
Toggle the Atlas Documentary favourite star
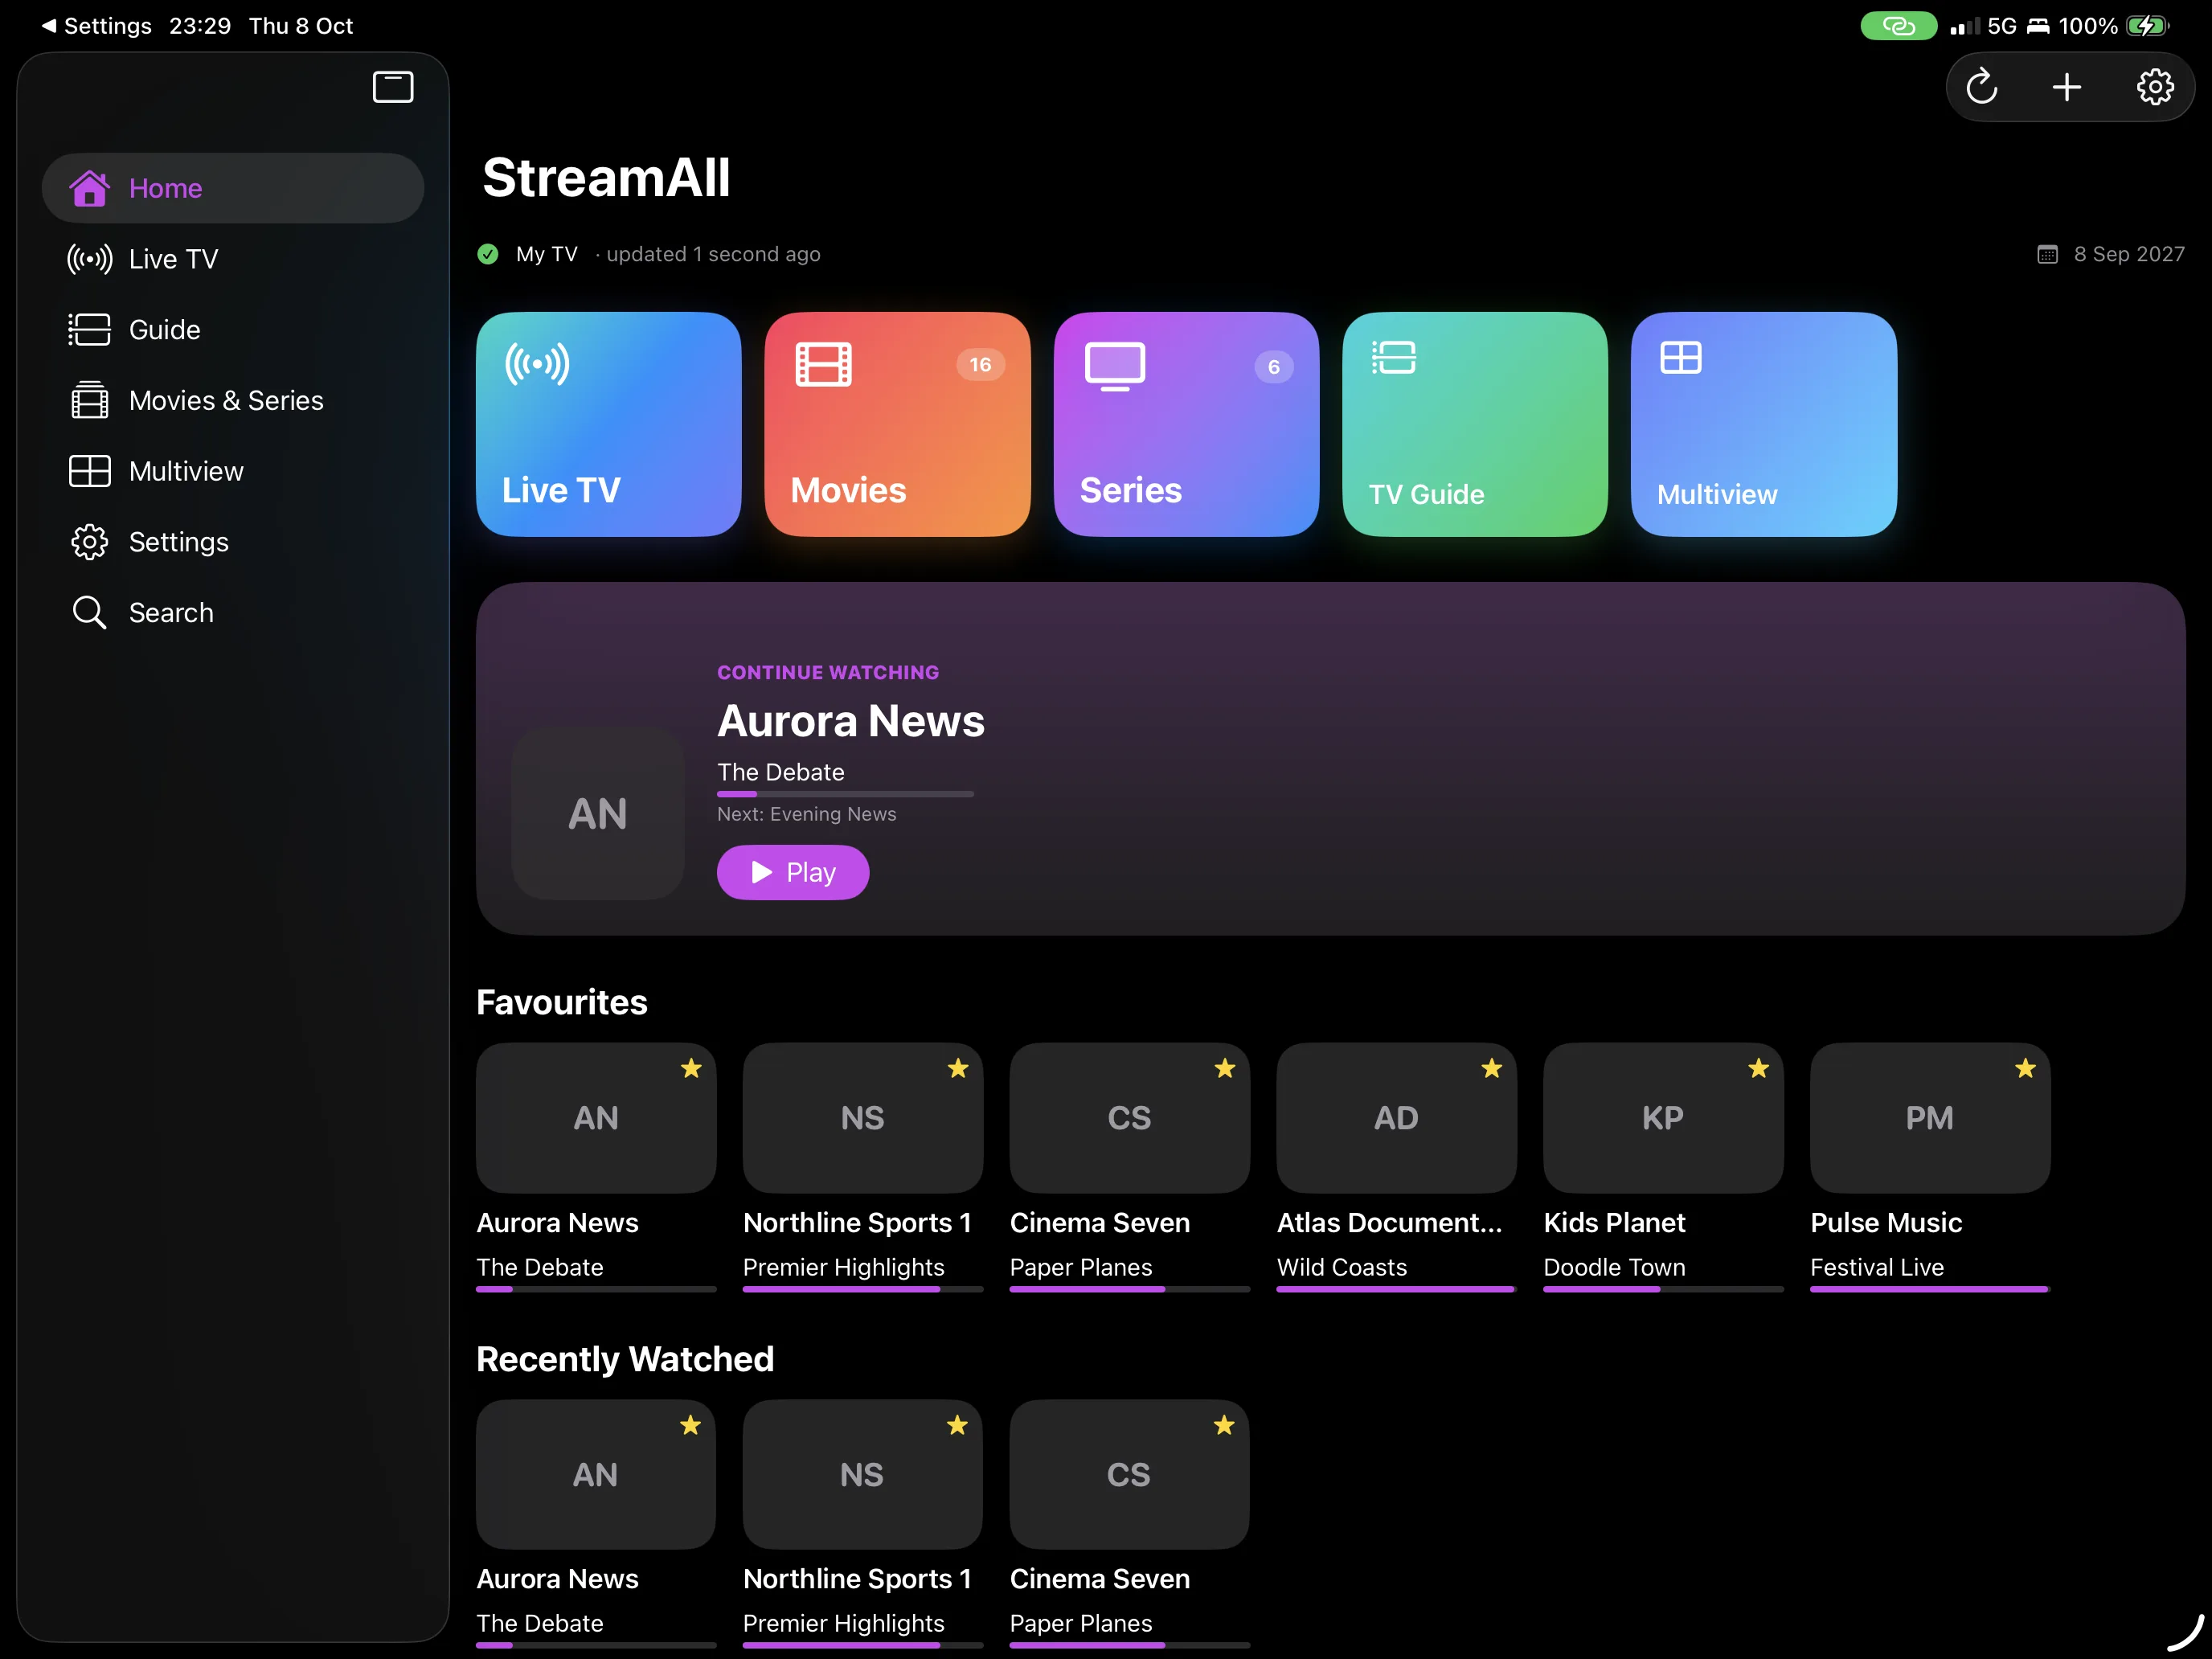pyautogui.click(x=1492, y=1068)
